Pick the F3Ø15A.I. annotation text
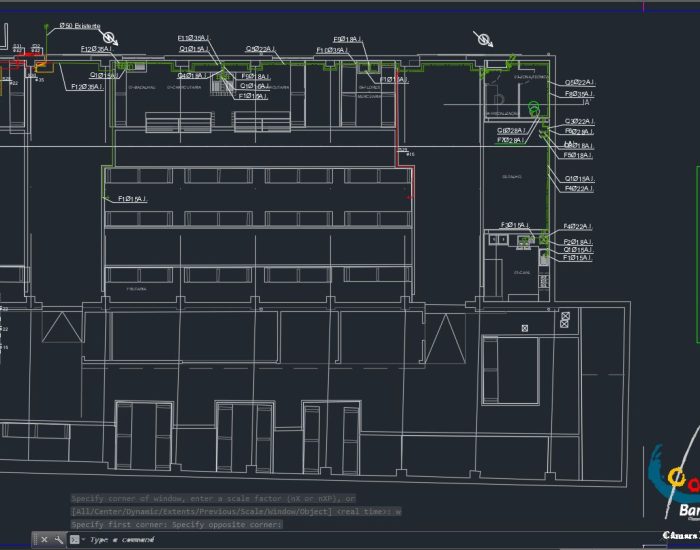The image size is (700, 550). pos(516,225)
